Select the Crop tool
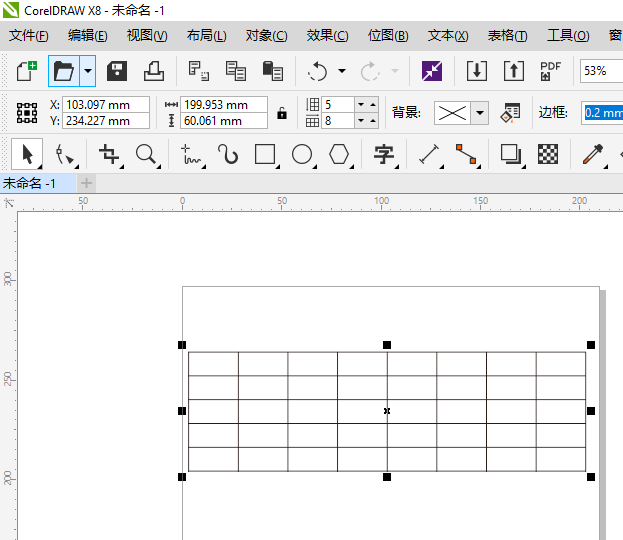The width and height of the screenshot is (623, 540). [109, 154]
